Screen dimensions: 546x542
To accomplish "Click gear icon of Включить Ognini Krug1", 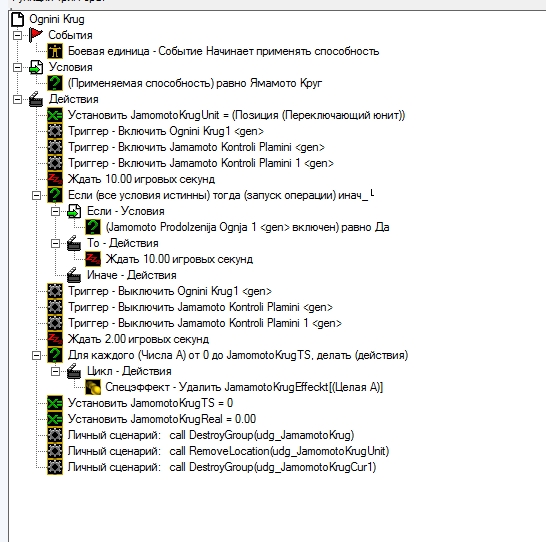I will point(55,131).
